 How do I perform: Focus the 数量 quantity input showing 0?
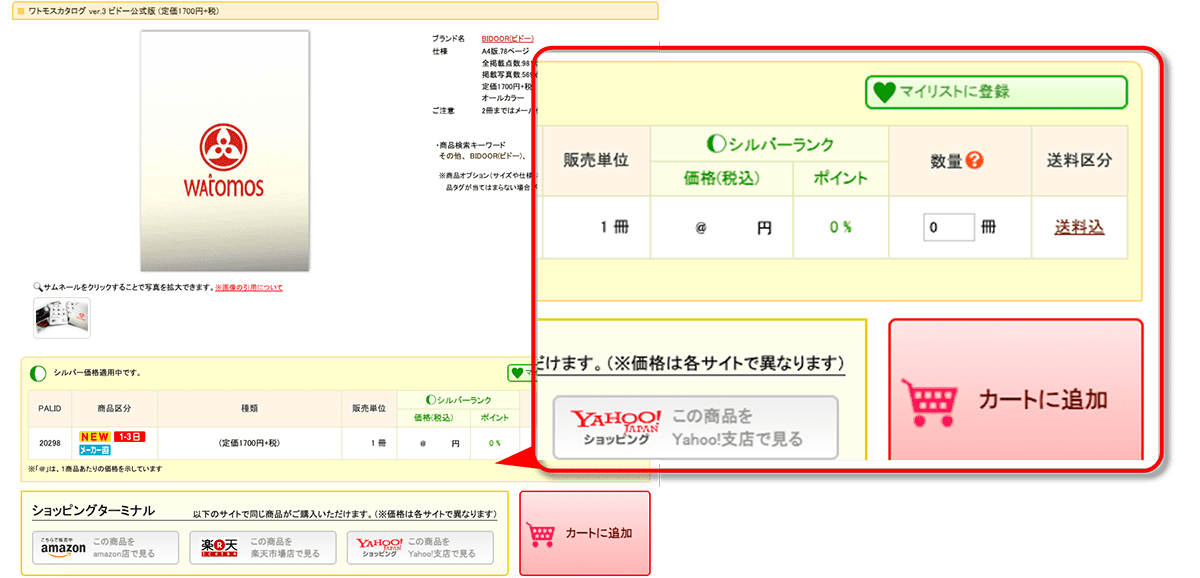pos(948,227)
